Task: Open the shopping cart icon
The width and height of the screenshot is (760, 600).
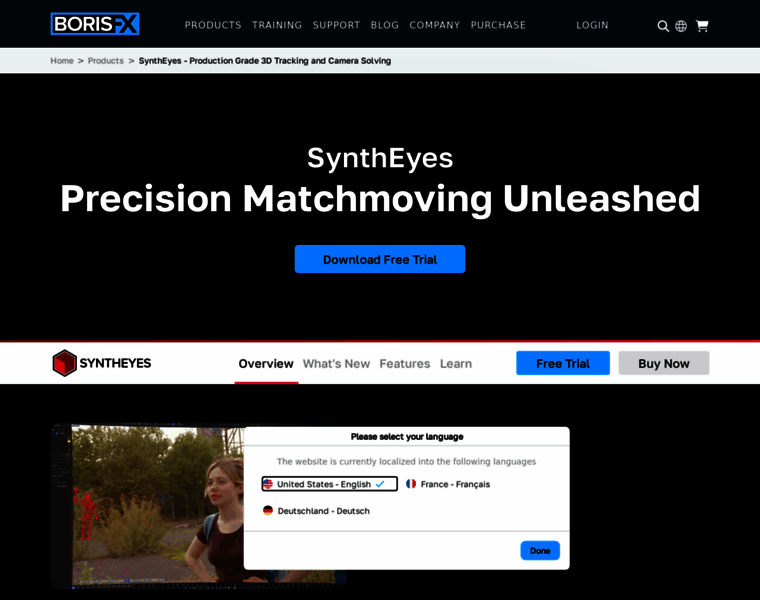Action: [702, 26]
